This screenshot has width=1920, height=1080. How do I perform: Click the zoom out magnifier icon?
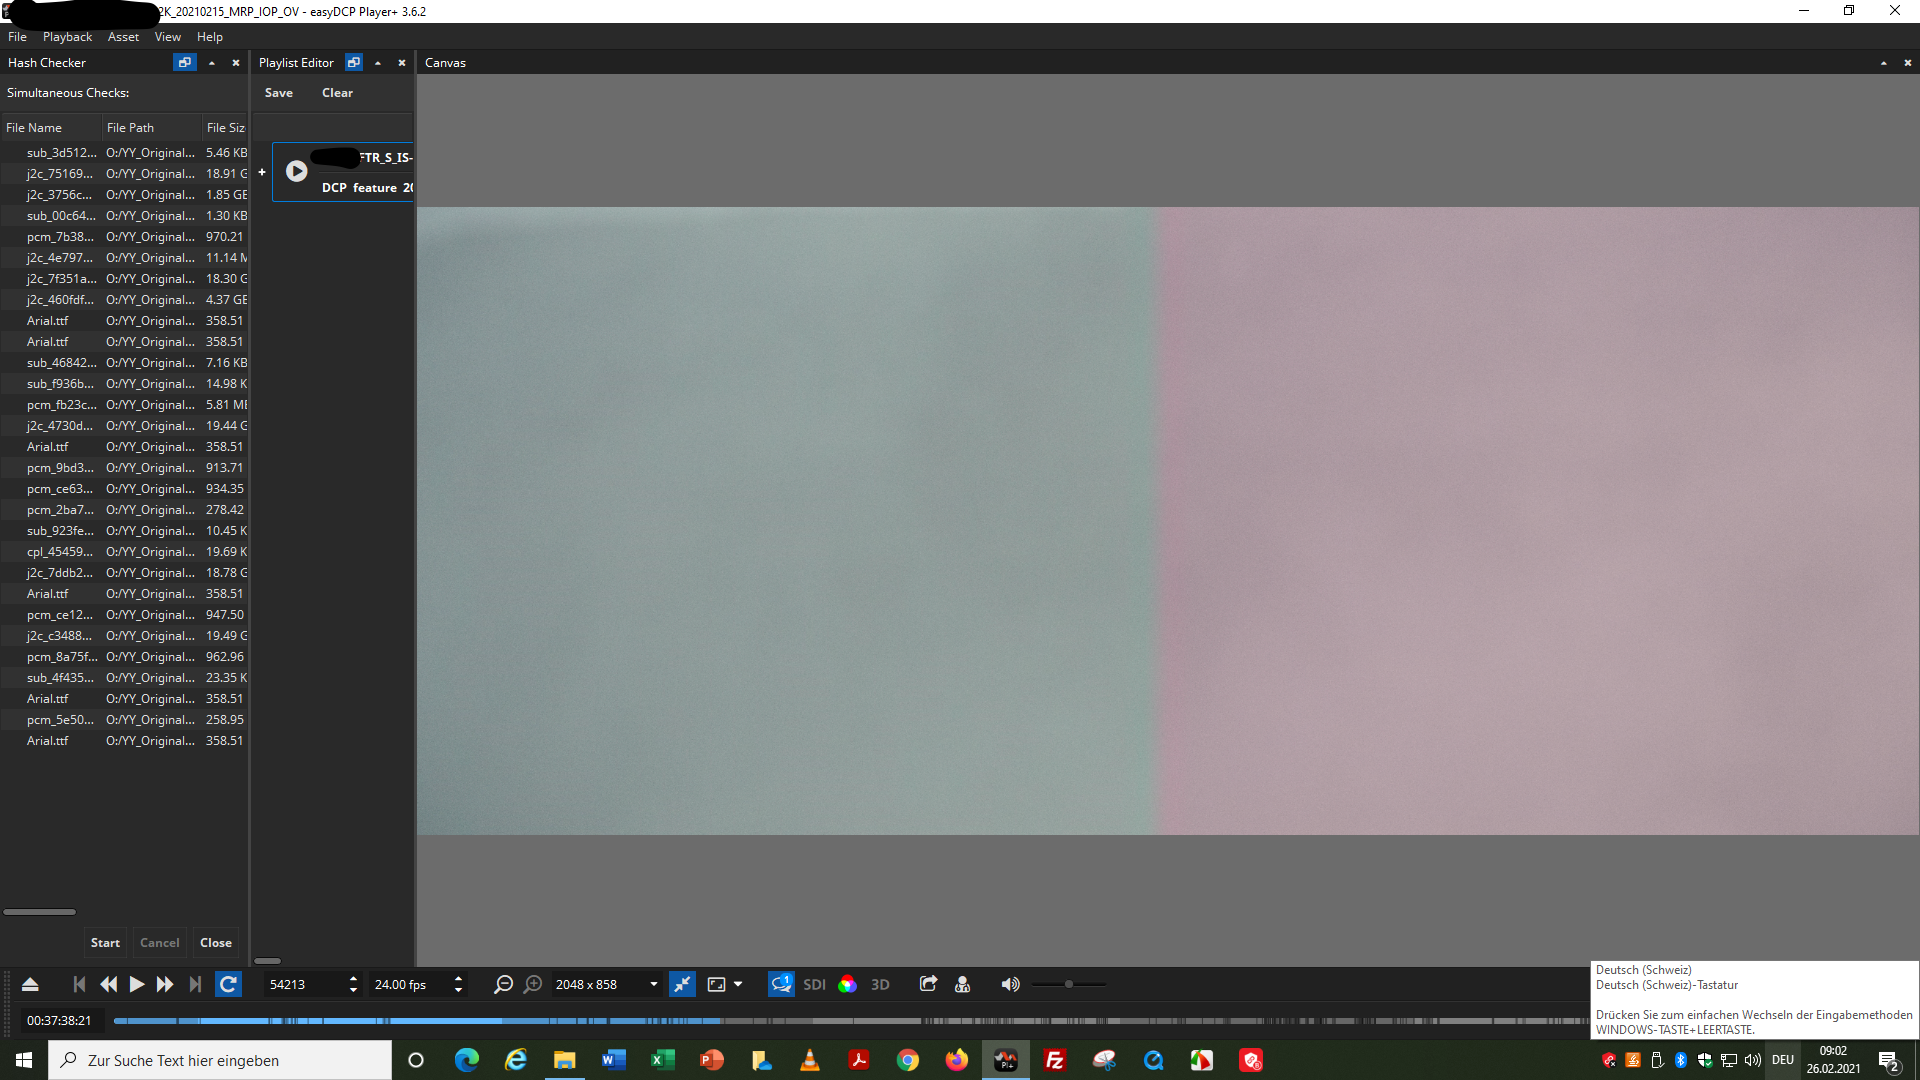click(503, 984)
